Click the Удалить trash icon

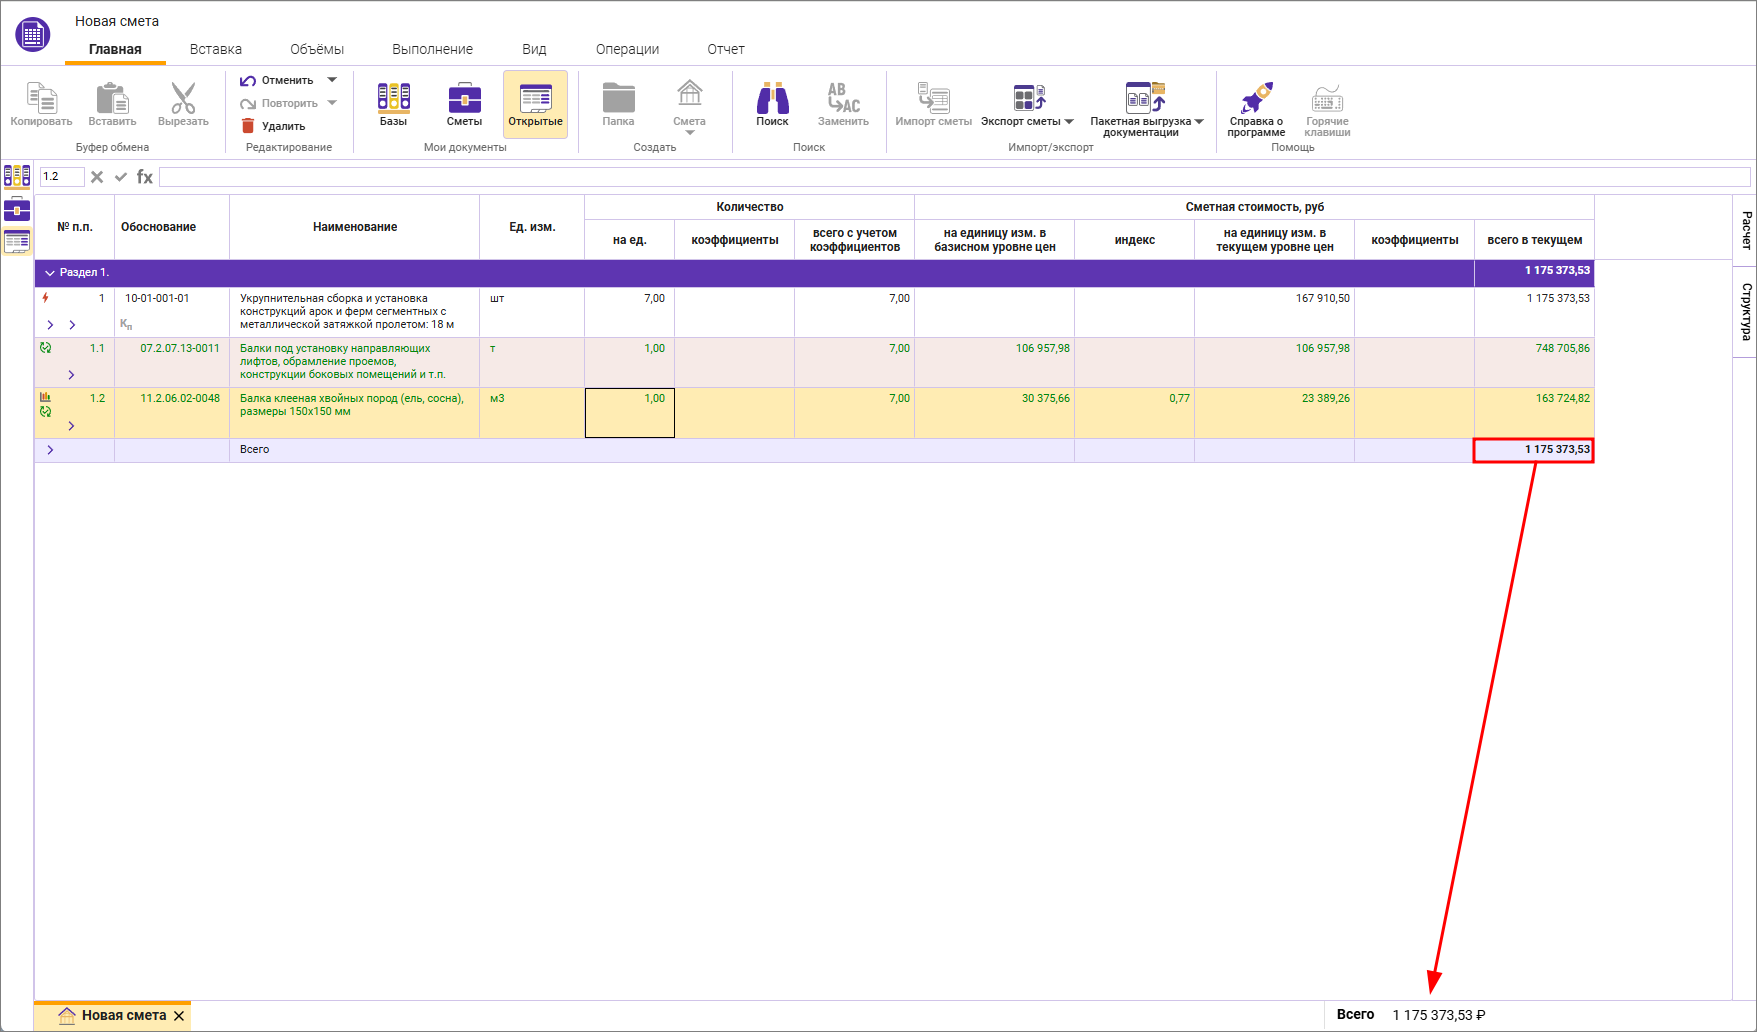(248, 126)
